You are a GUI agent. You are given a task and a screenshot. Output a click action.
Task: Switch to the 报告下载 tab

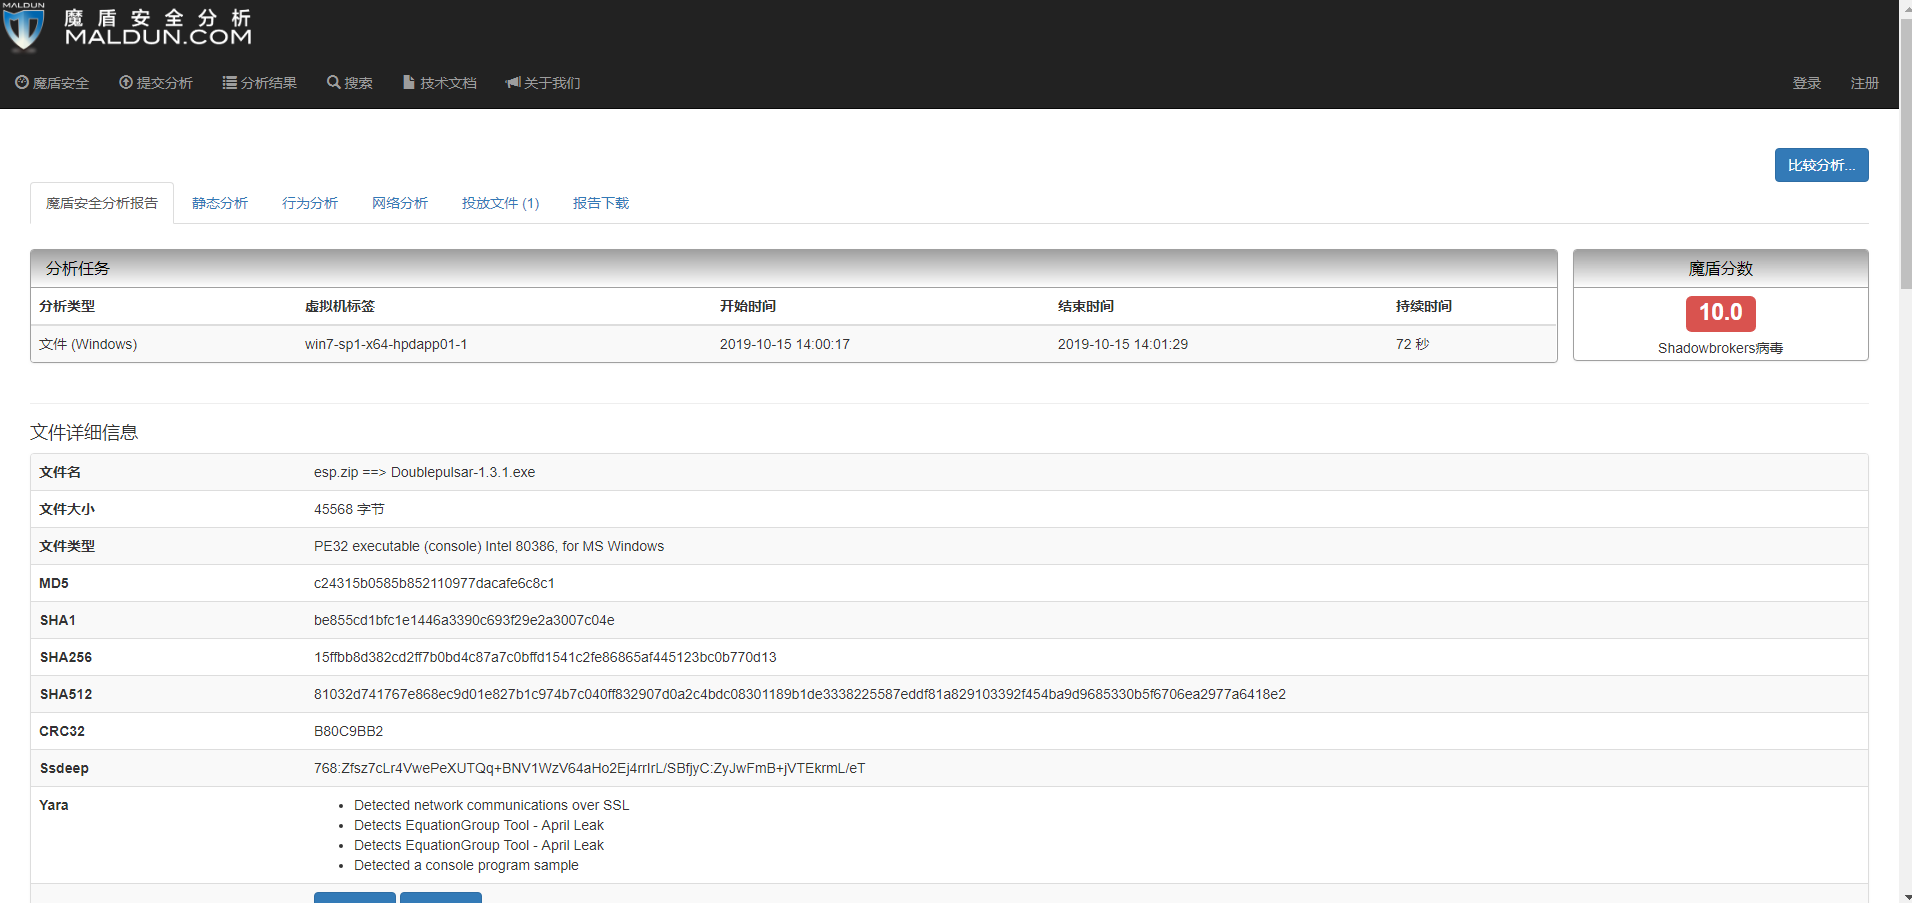[x=601, y=203]
